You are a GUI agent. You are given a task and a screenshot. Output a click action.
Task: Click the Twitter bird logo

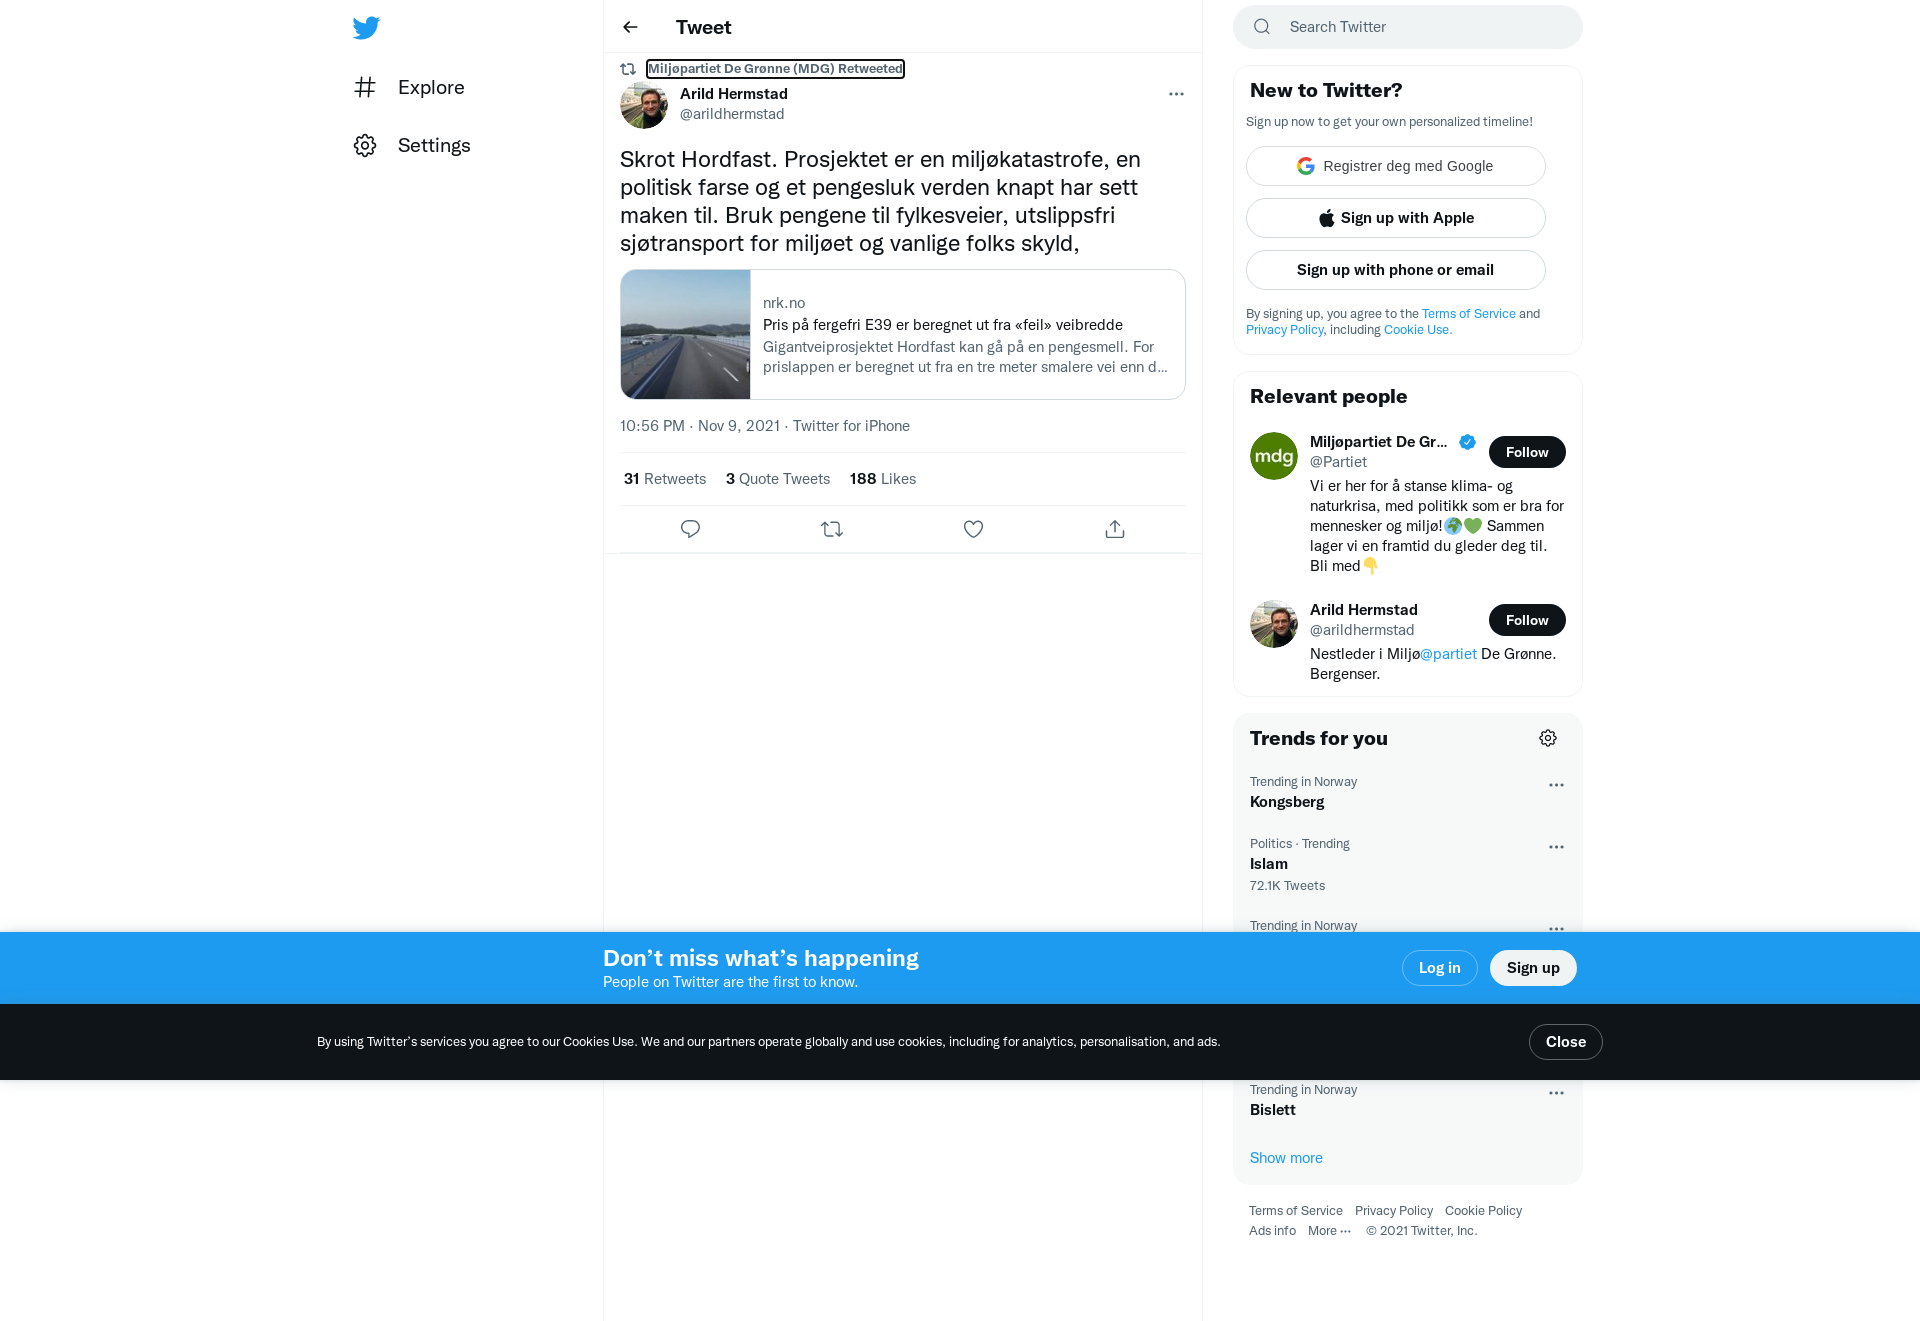366,27
